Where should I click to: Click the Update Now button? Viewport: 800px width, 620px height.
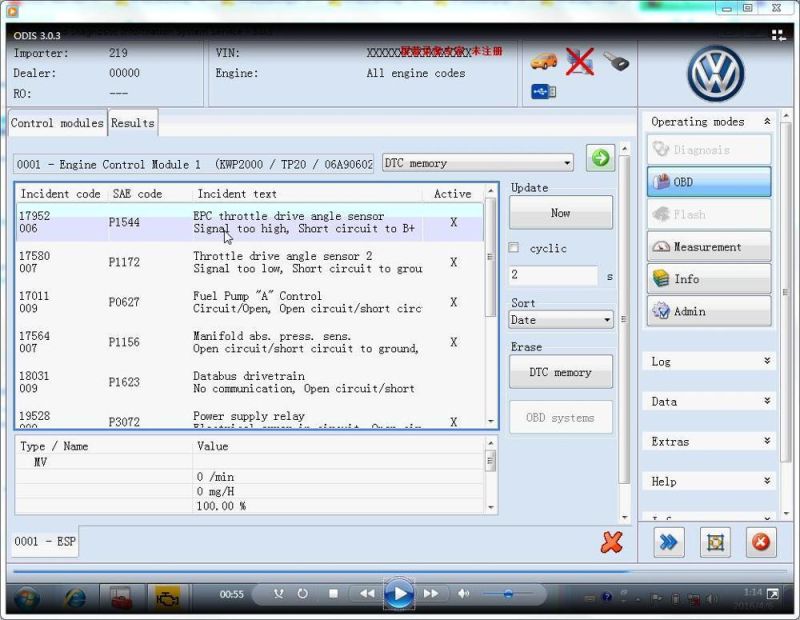(561, 213)
